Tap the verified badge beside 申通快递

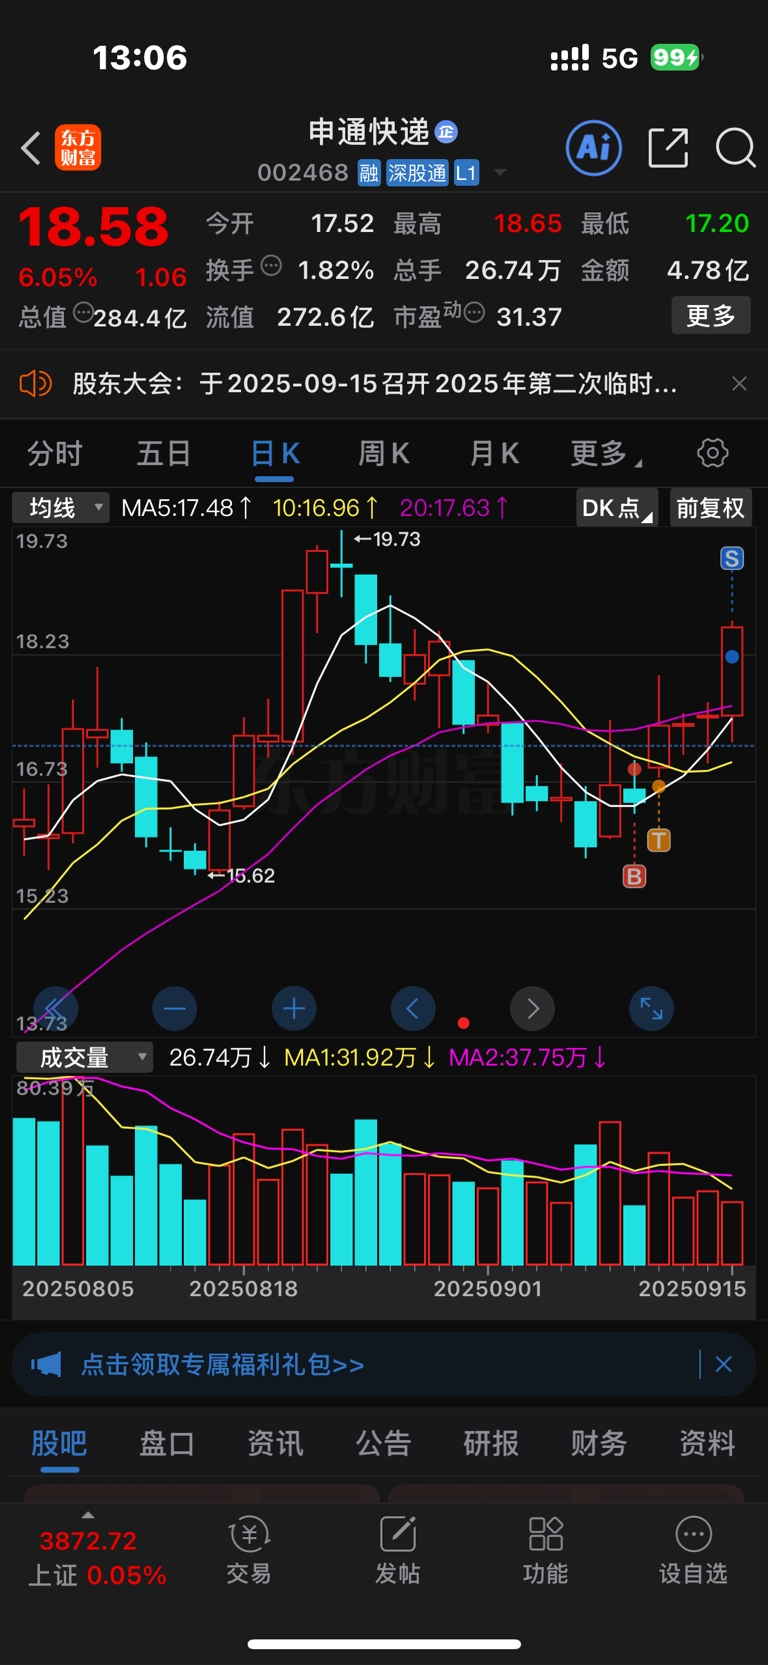pos(446,131)
